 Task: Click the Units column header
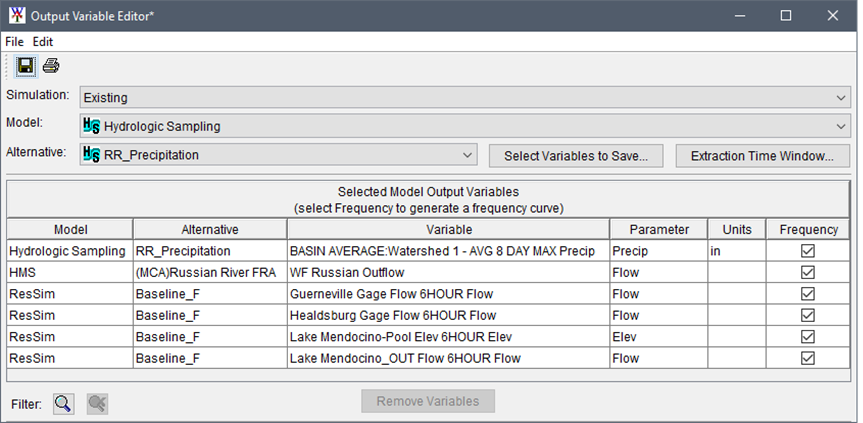737,229
